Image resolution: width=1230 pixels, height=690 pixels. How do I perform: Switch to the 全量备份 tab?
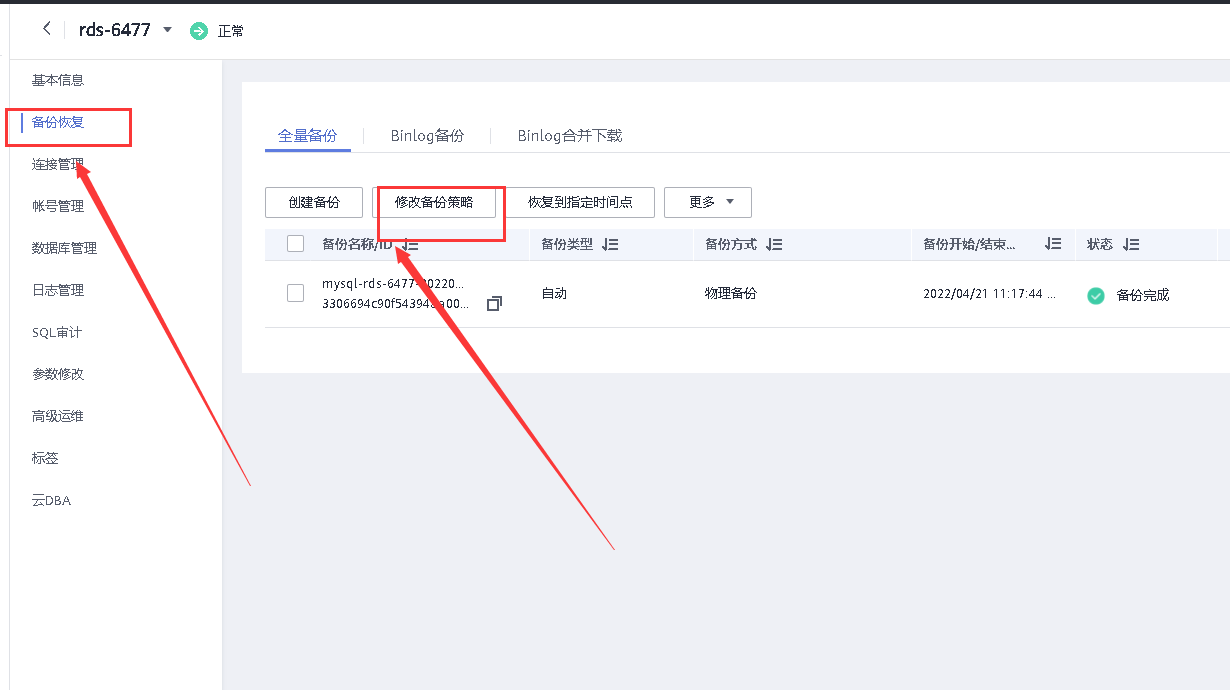coord(308,136)
